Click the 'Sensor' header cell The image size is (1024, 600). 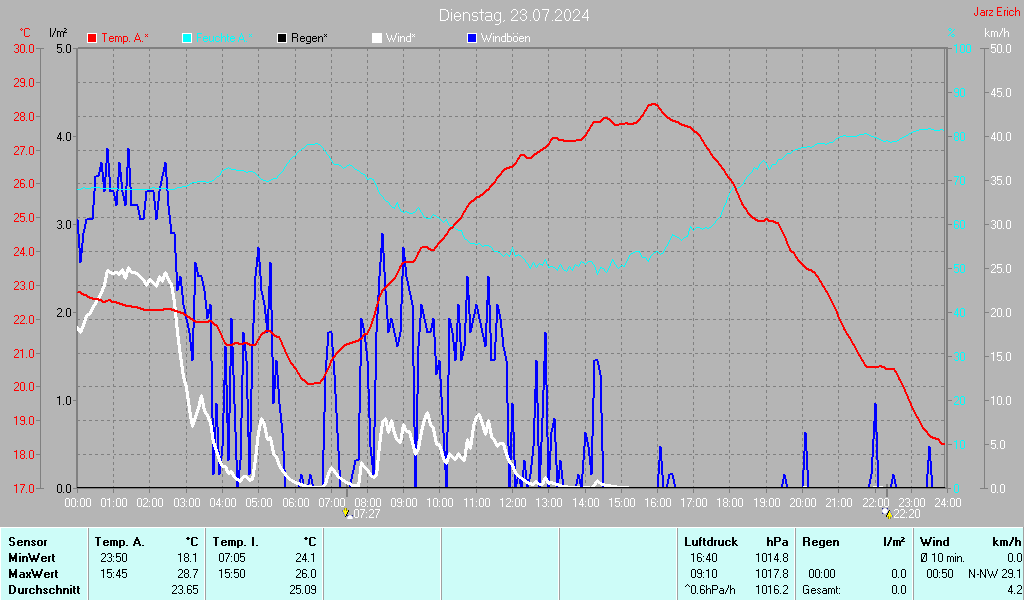pyautogui.click(x=28, y=542)
